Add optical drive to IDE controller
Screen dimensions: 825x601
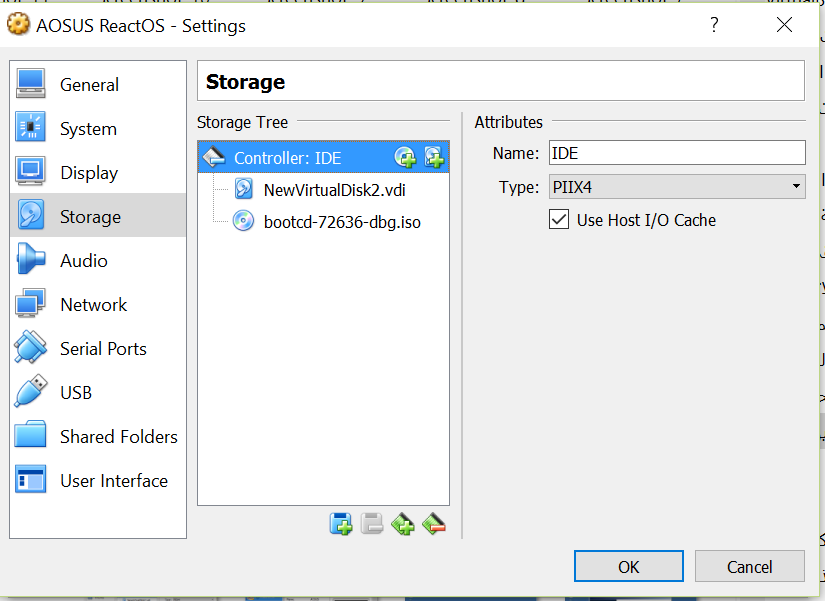tap(405, 157)
